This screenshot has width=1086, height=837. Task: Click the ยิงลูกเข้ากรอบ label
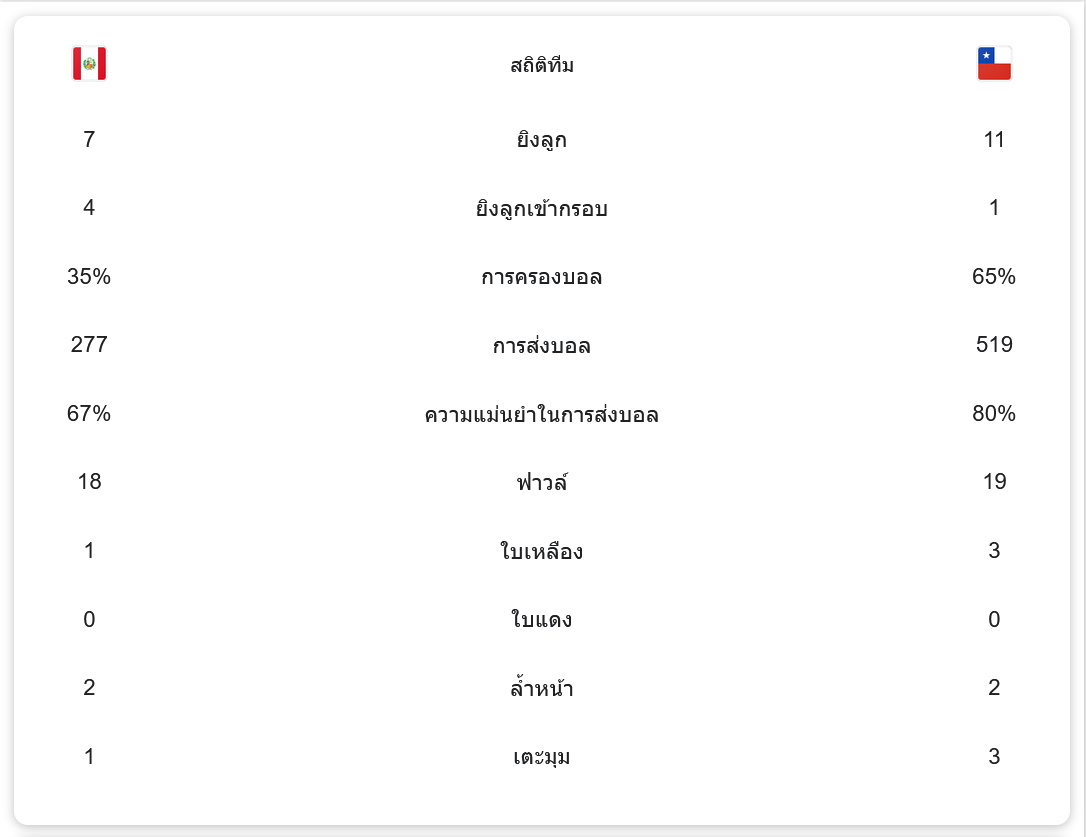tap(542, 209)
